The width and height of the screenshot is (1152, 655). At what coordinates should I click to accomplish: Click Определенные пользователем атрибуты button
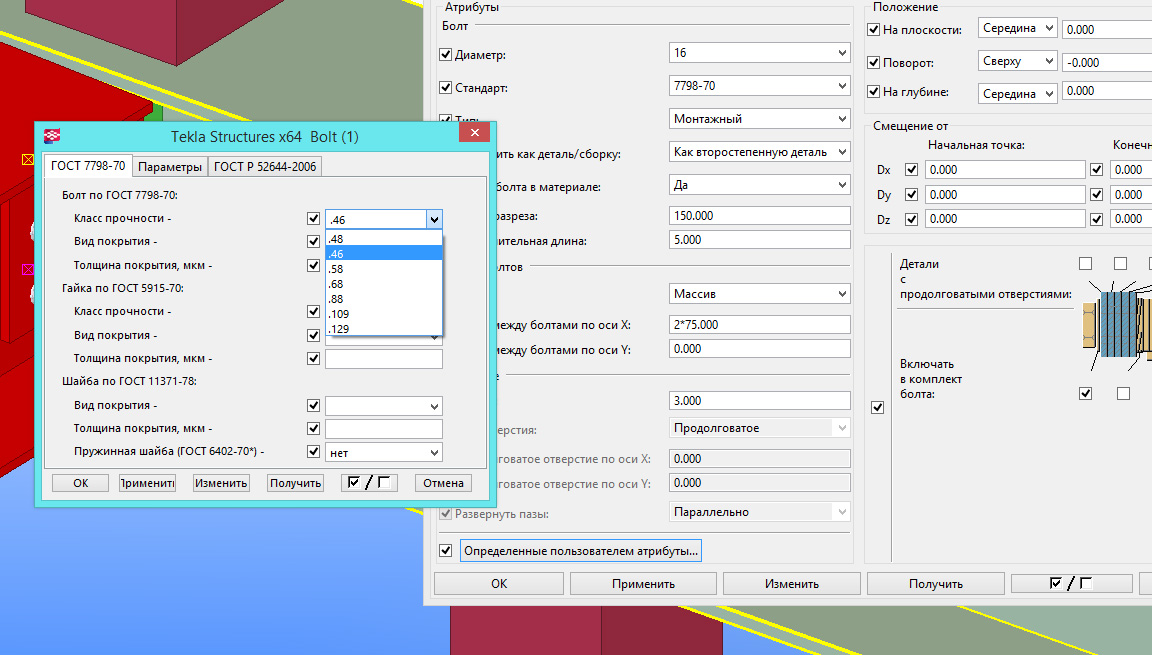tap(581, 550)
